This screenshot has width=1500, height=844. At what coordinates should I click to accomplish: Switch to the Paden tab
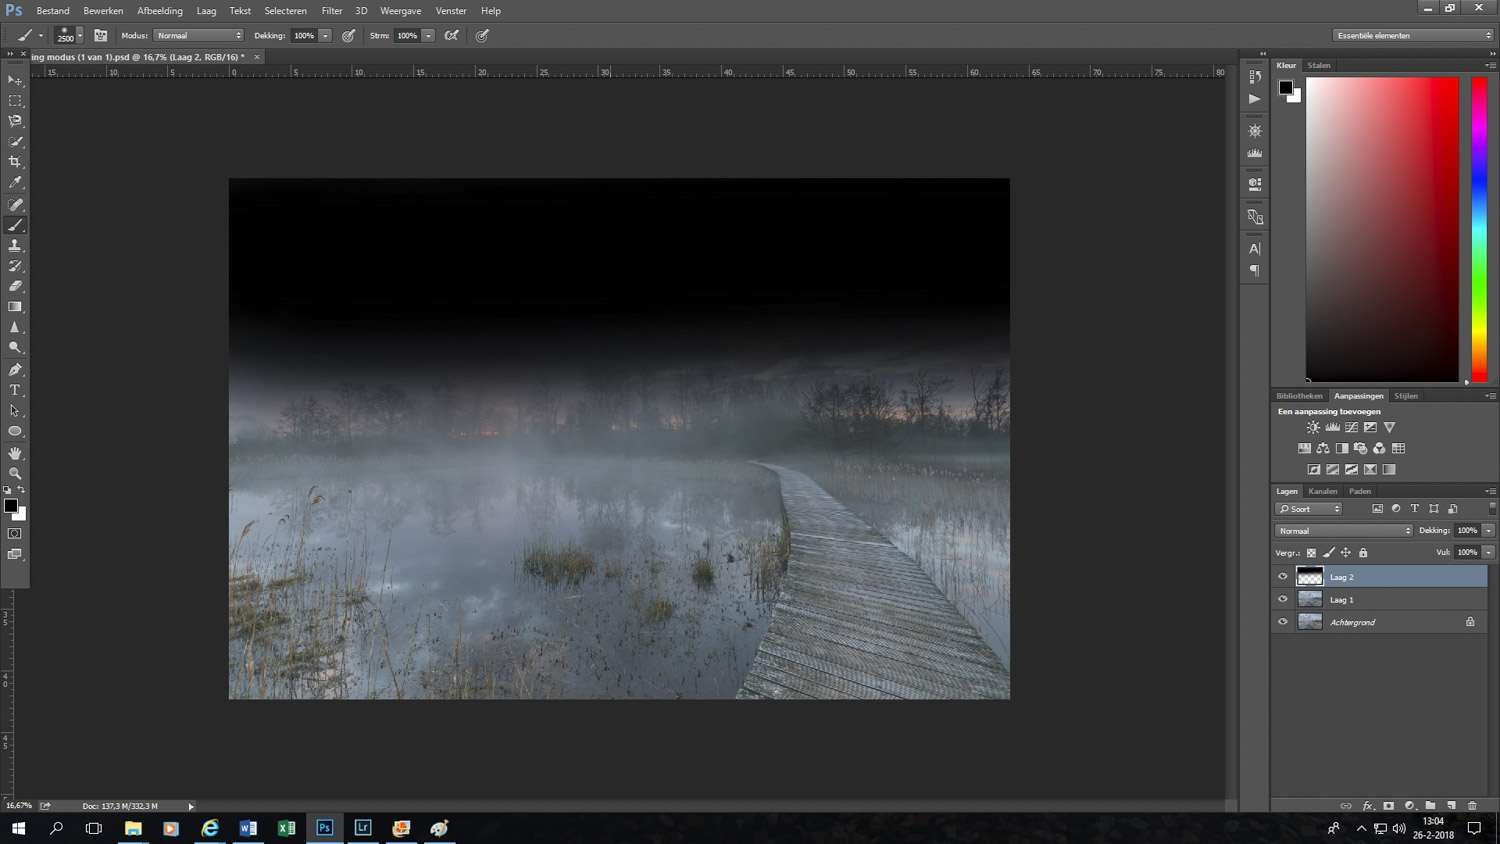(1360, 491)
